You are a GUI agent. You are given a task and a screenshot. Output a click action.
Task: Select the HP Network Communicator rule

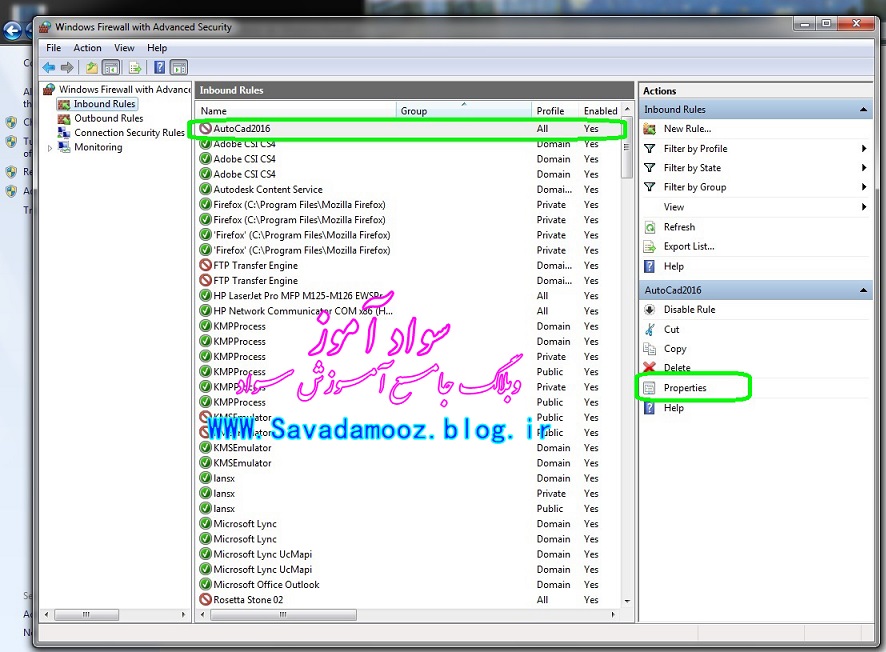coord(409,311)
